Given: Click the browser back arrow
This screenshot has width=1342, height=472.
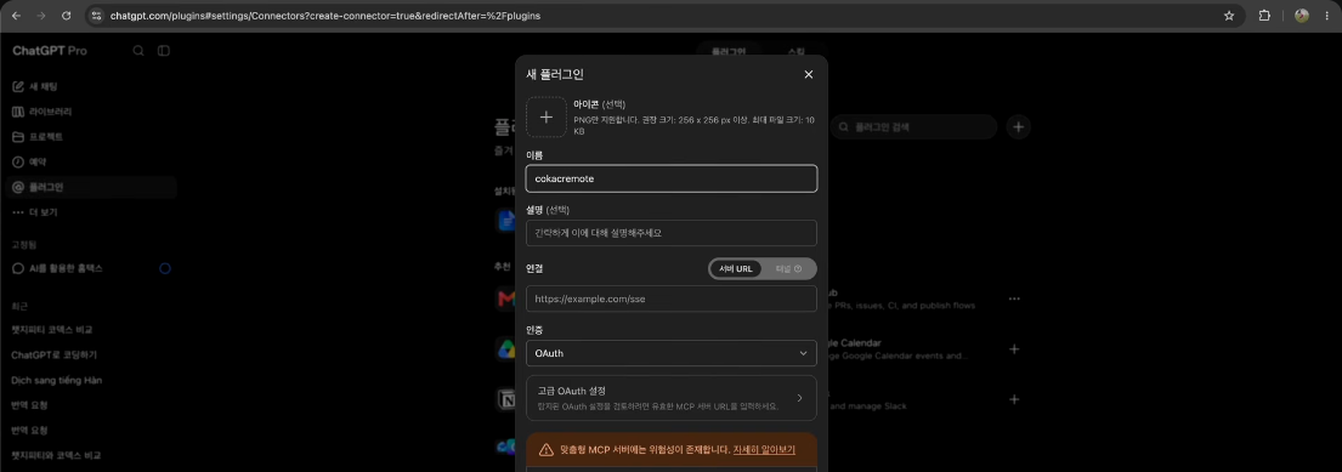Looking at the screenshot, I should click(16, 16).
